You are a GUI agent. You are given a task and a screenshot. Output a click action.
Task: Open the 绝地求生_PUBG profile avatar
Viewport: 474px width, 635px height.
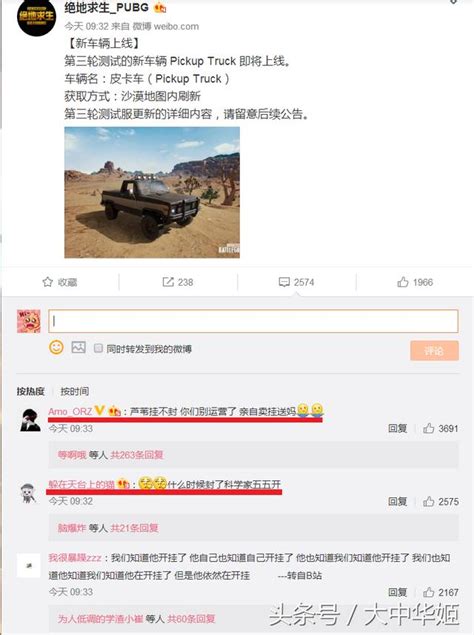36,17
